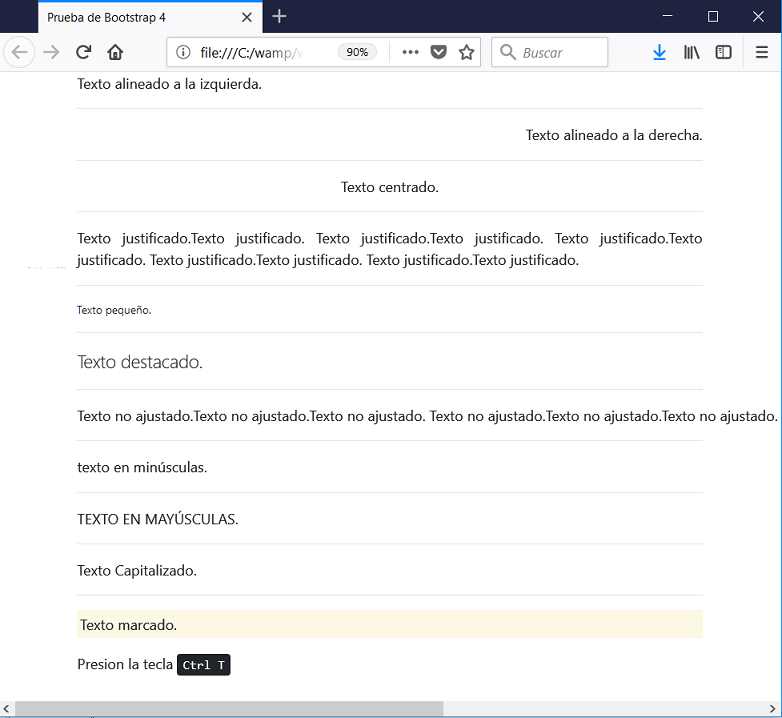Open the Firefox hamburger menu

tap(762, 52)
